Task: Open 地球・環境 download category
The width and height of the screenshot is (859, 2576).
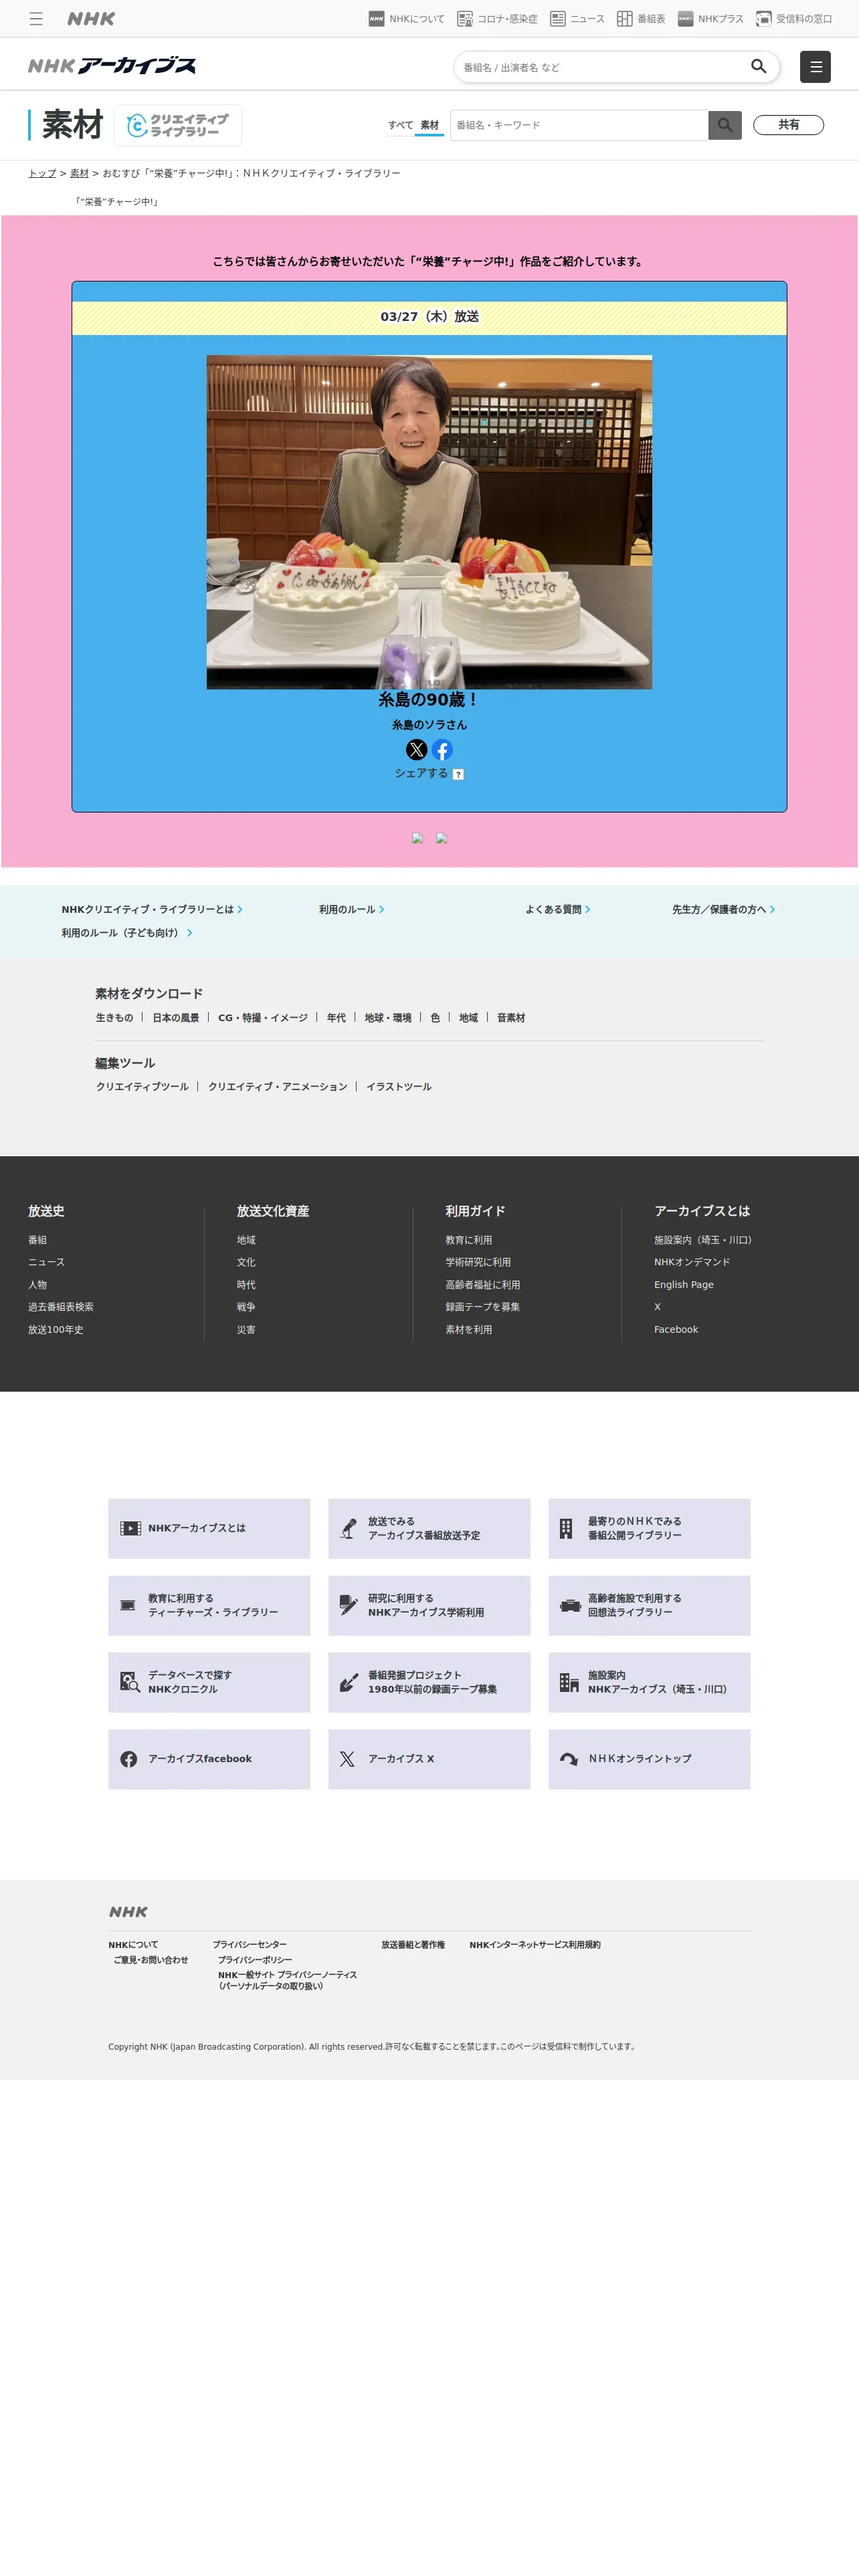Action: coord(388,1017)
